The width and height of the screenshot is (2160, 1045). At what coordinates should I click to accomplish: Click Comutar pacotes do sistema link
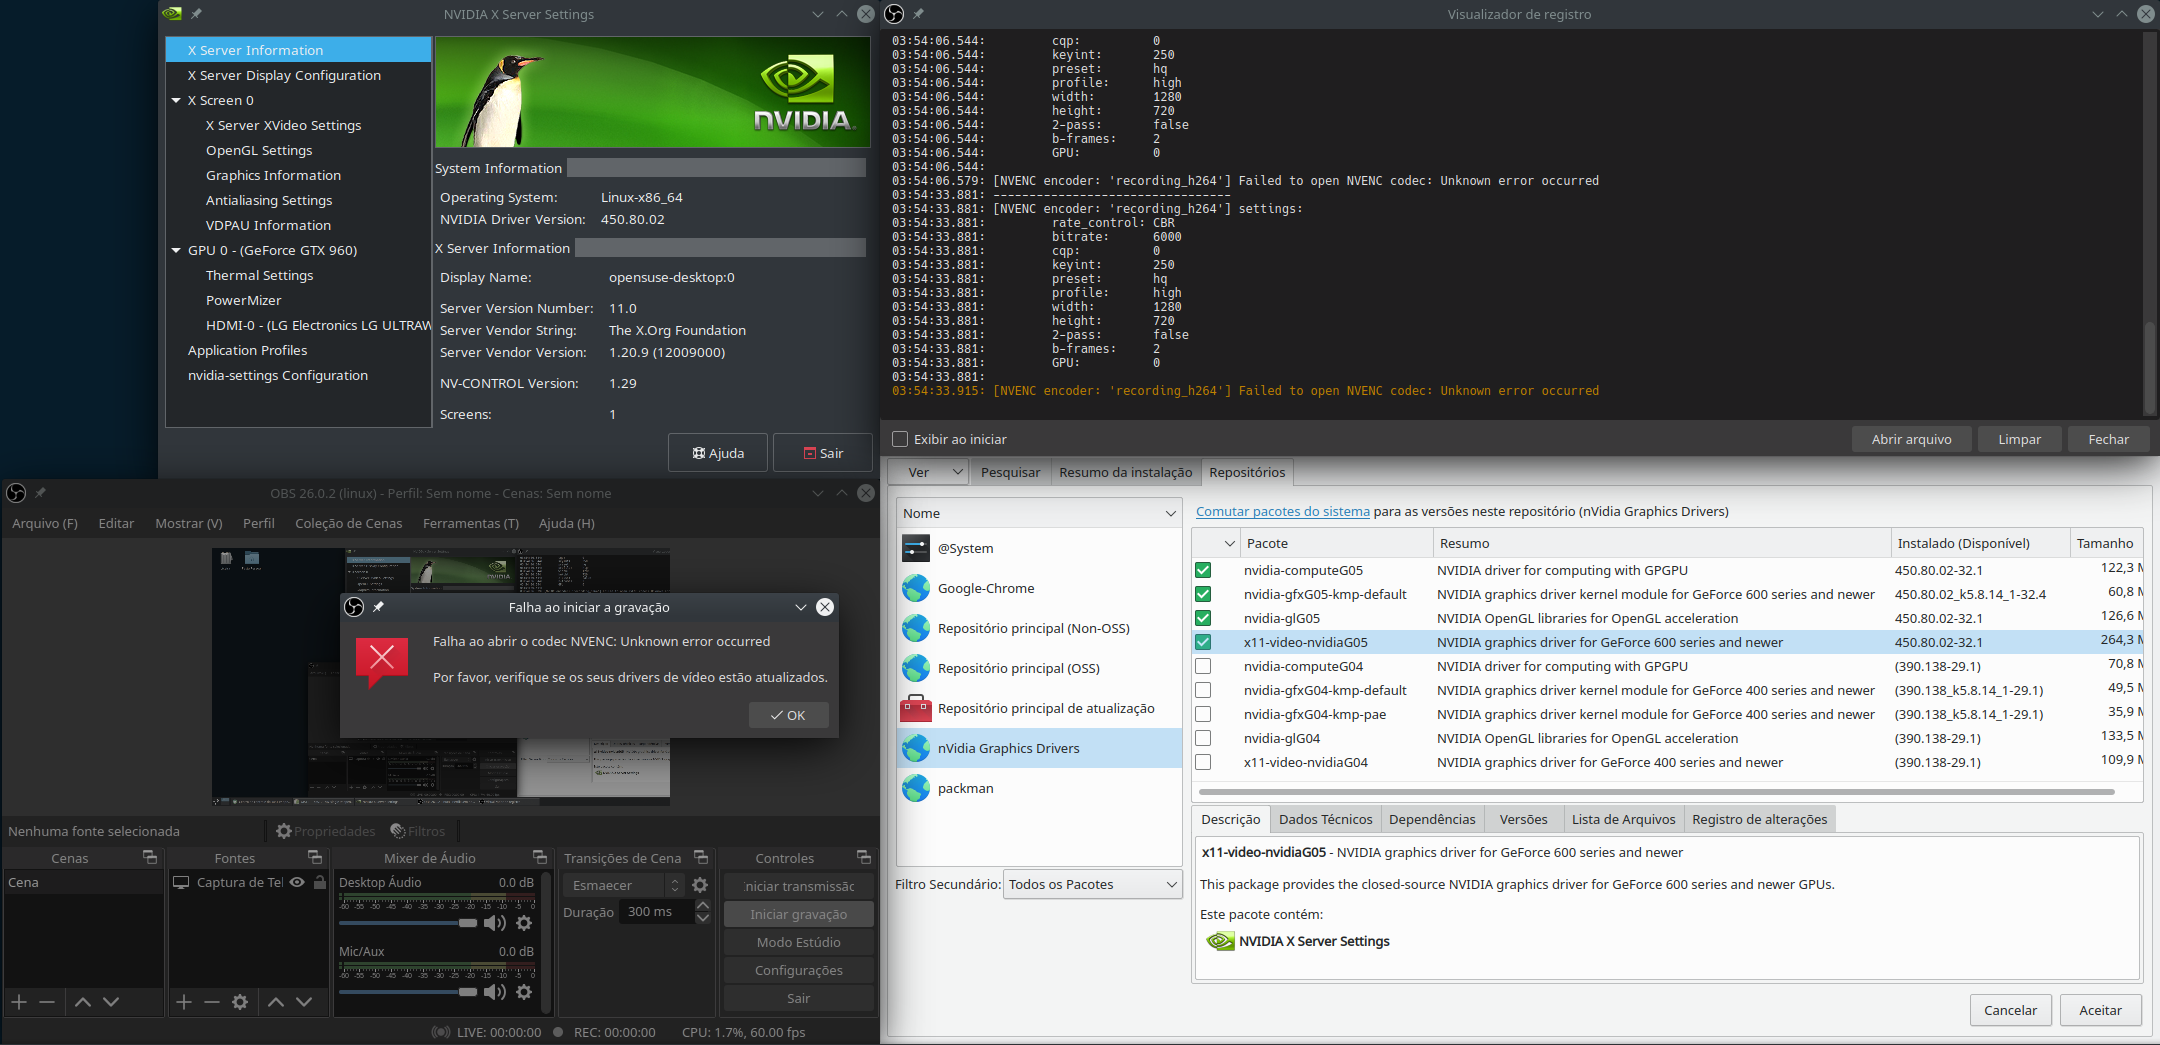click(1283, 511)
